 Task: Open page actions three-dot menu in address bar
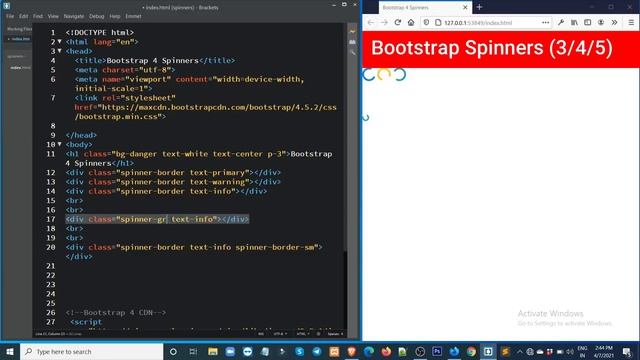[x=545, y=23]
